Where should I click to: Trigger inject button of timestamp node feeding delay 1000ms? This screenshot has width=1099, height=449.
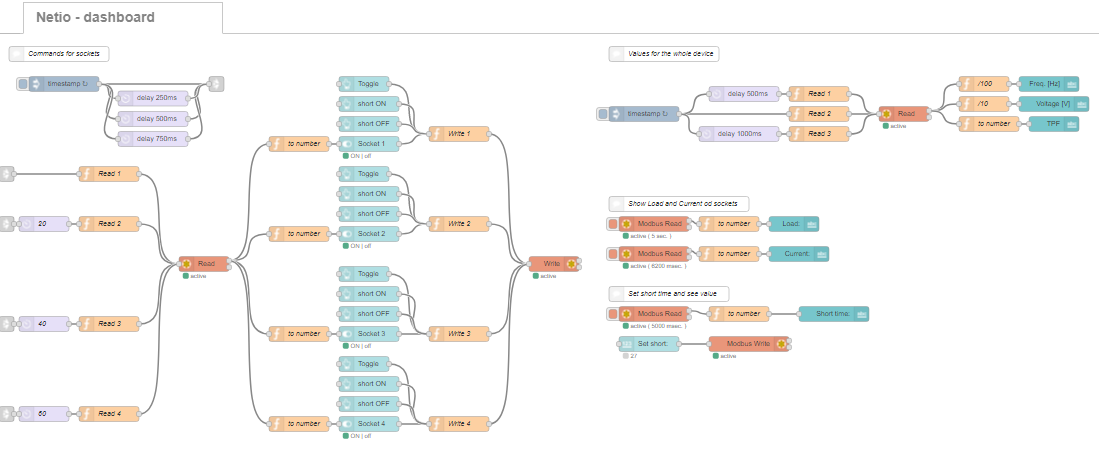[603, 113]
